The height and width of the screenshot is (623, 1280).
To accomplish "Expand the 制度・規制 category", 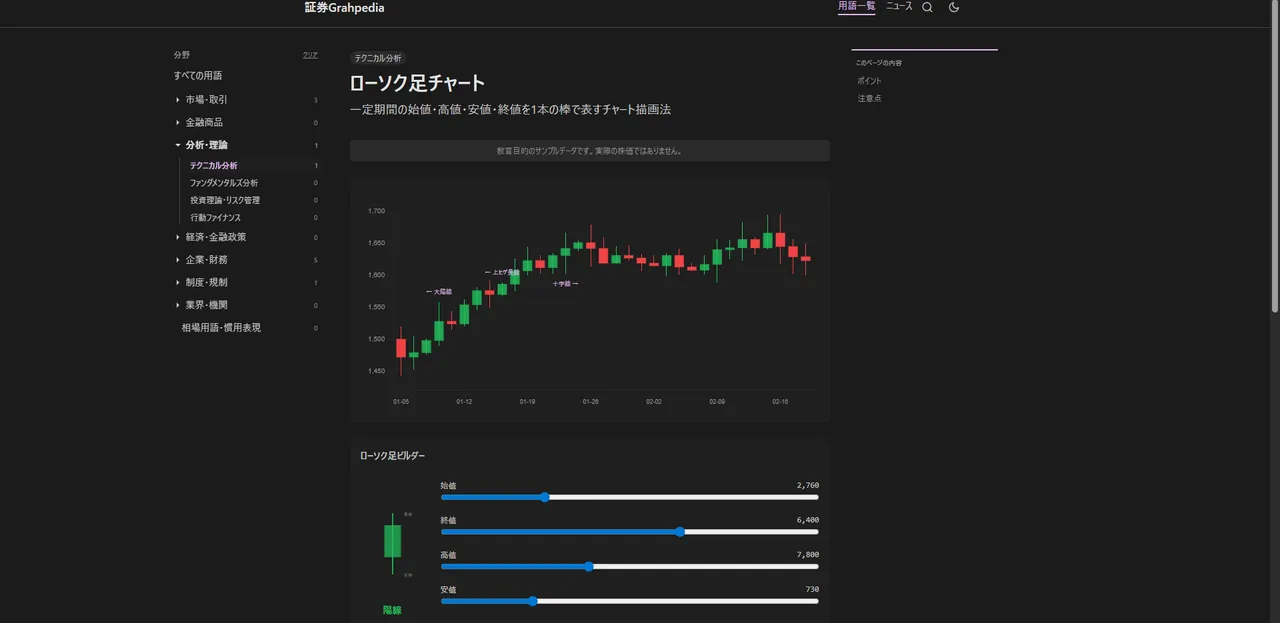I will click(x=178, y=283).
